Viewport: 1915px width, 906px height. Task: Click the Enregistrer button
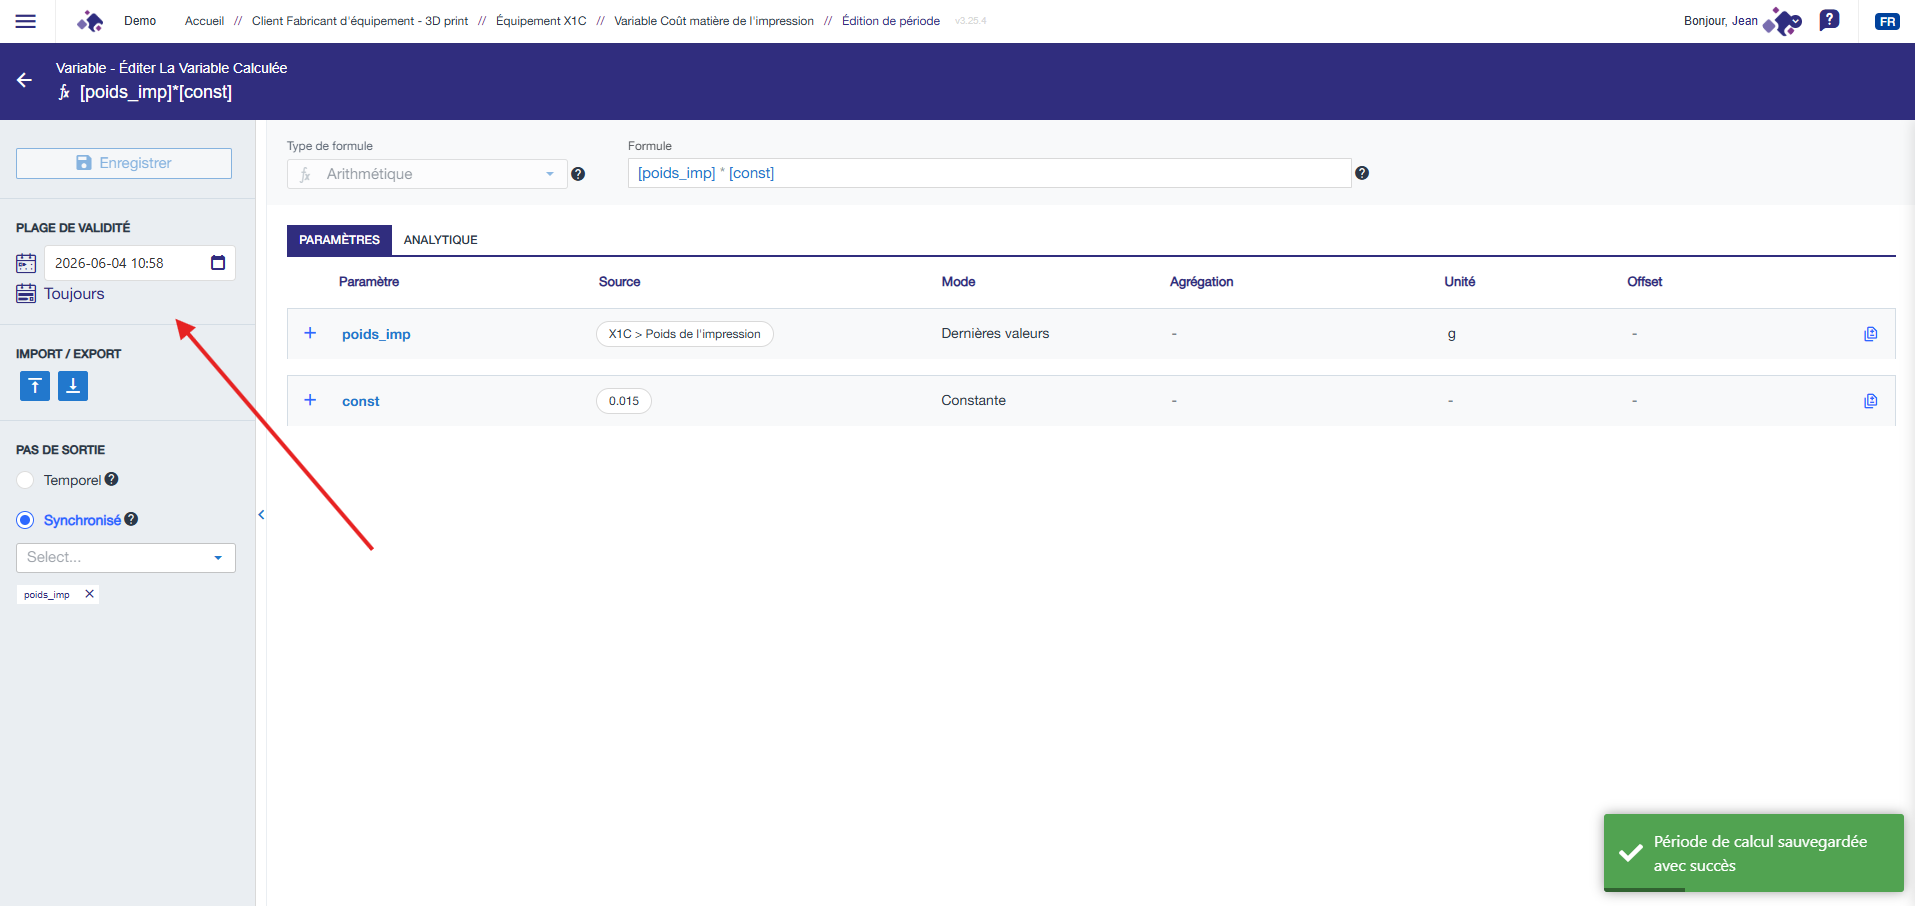[x=124, y=163]
